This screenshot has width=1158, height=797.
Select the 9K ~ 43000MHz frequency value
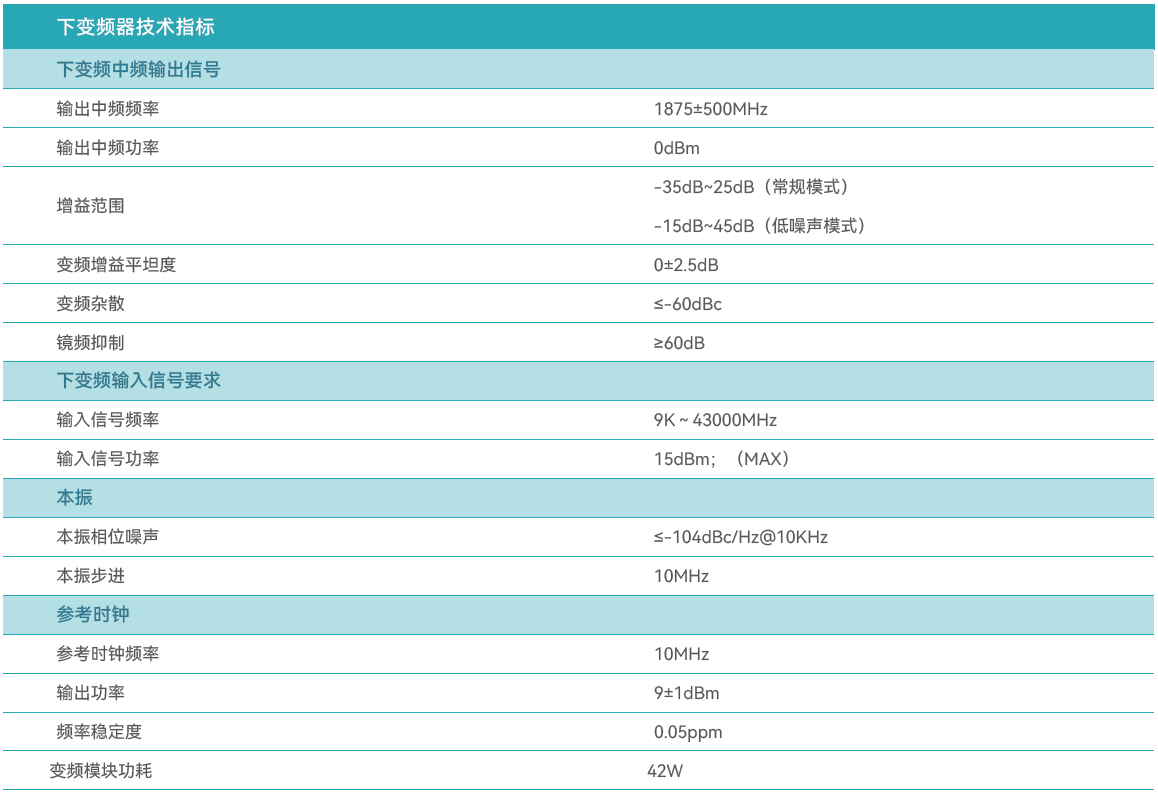tap(715, 420)
